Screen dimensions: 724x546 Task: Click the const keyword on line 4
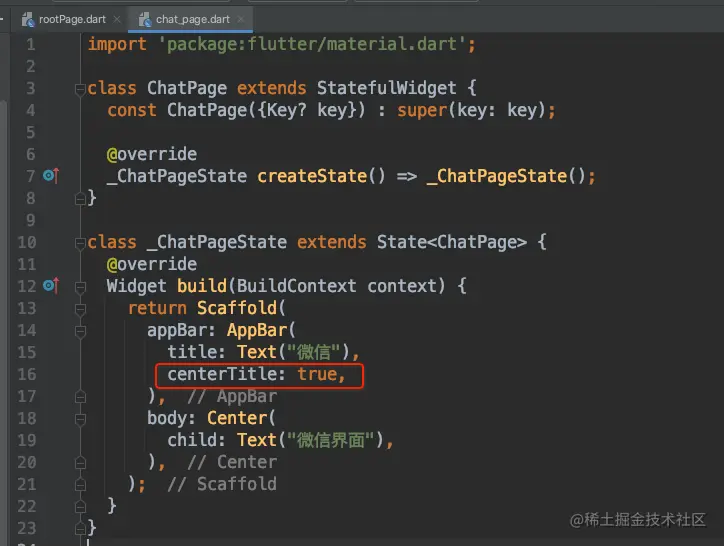point(132,110)
